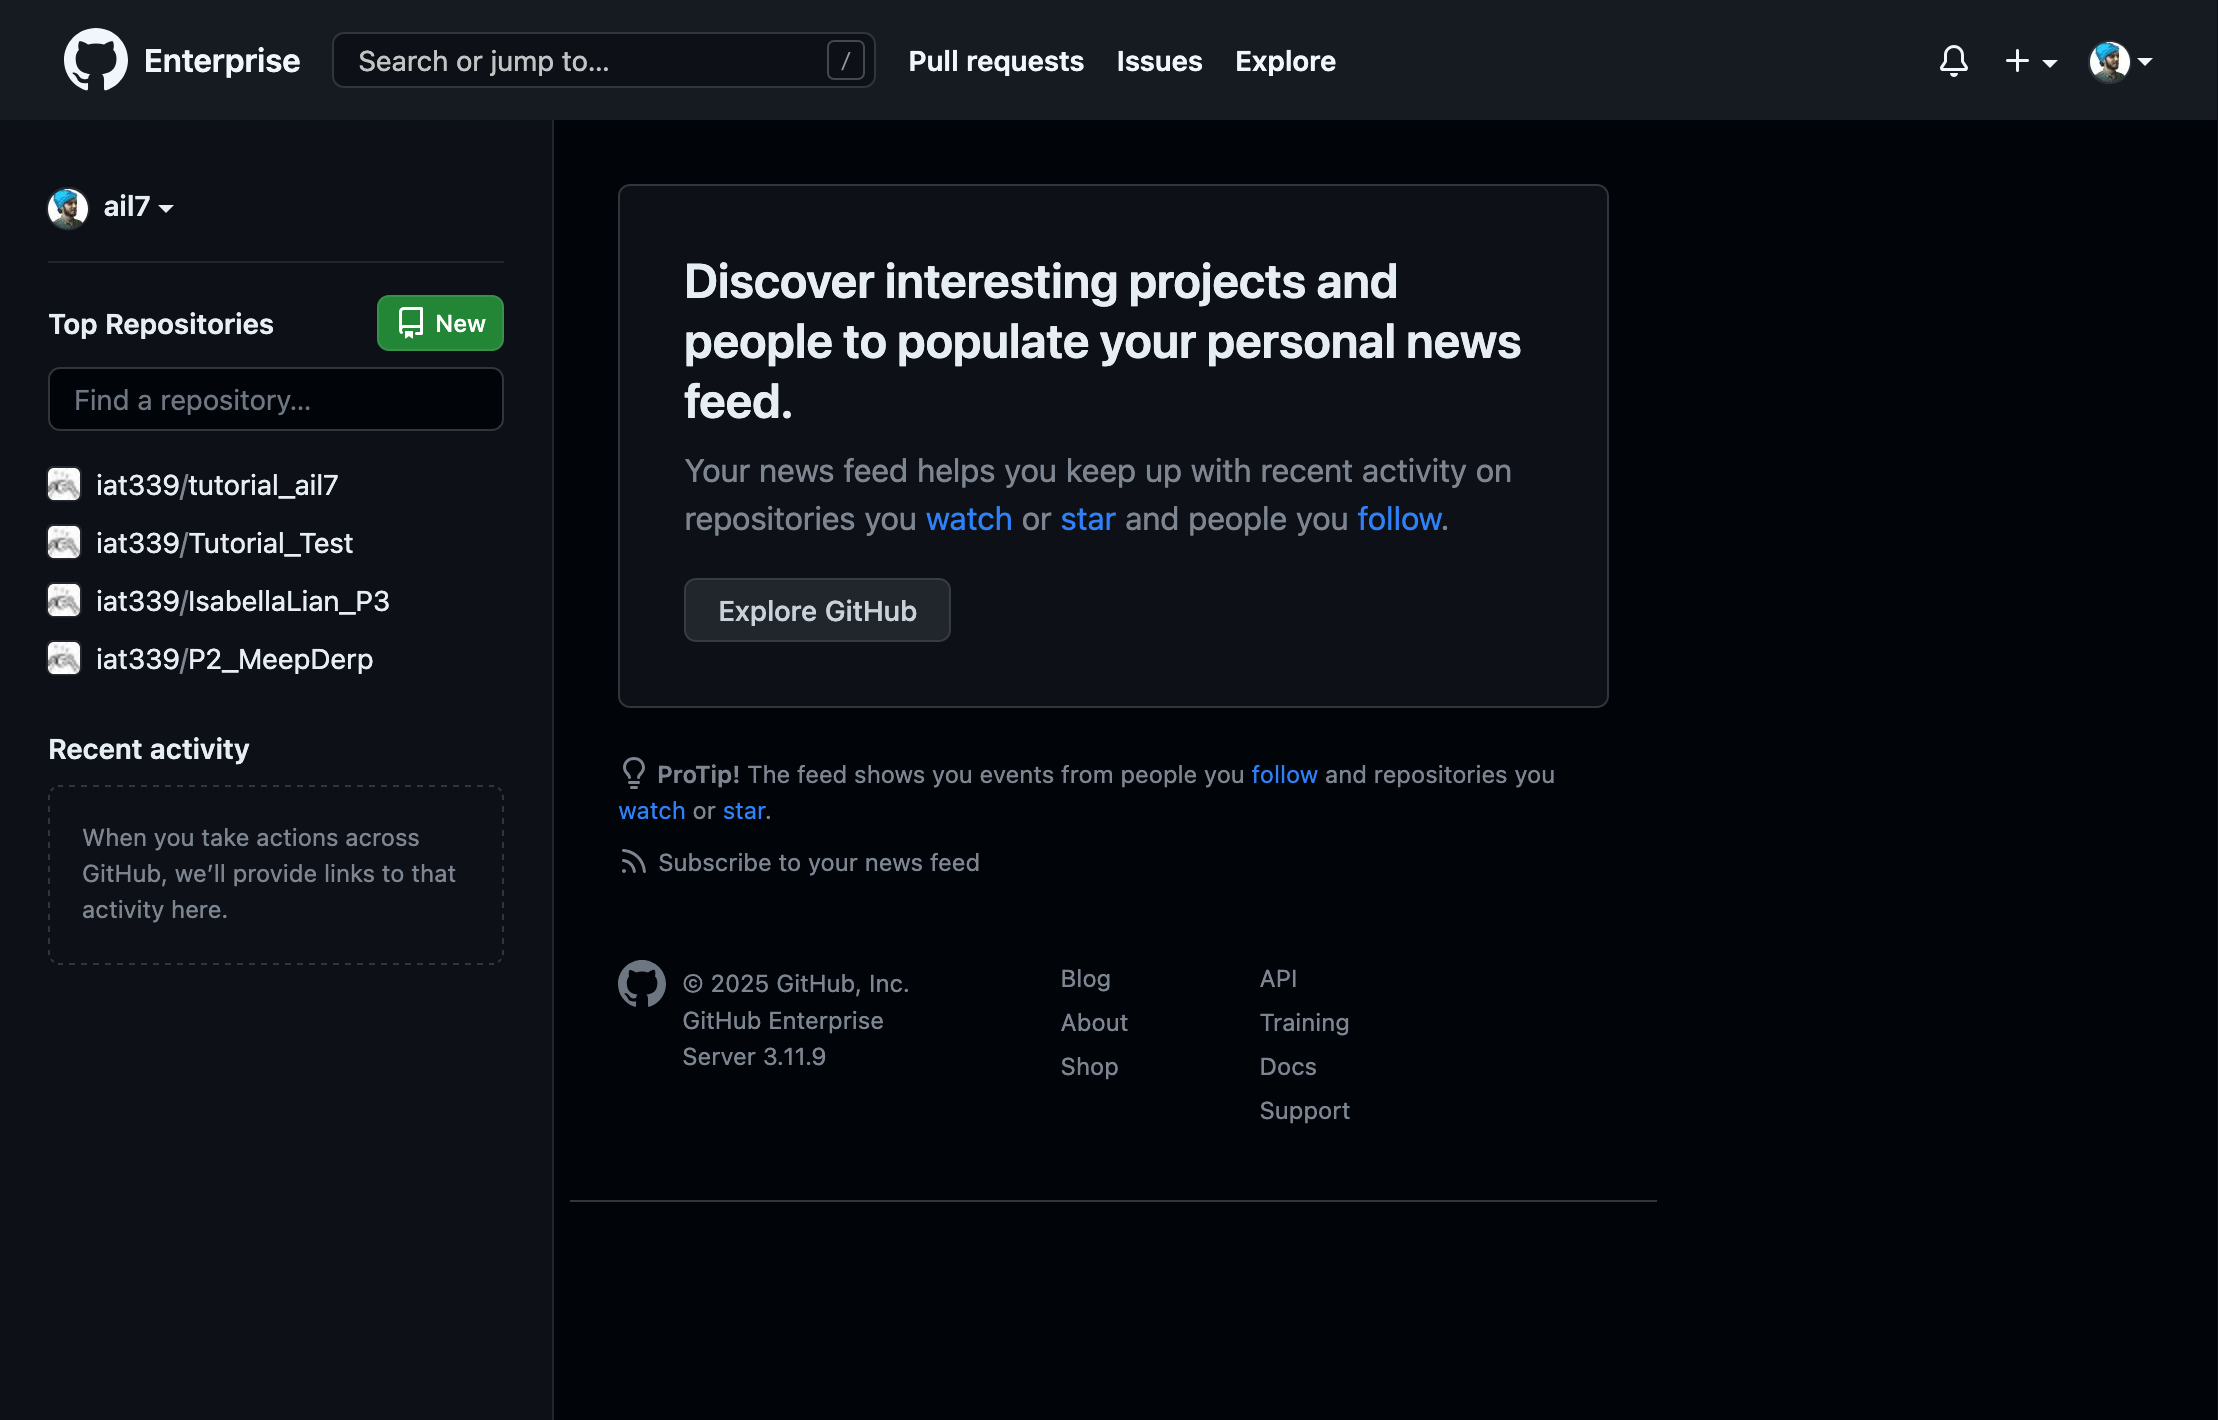2218x1420 pixels.
Task: Create a repository with the New button
Action: (439, 323)
